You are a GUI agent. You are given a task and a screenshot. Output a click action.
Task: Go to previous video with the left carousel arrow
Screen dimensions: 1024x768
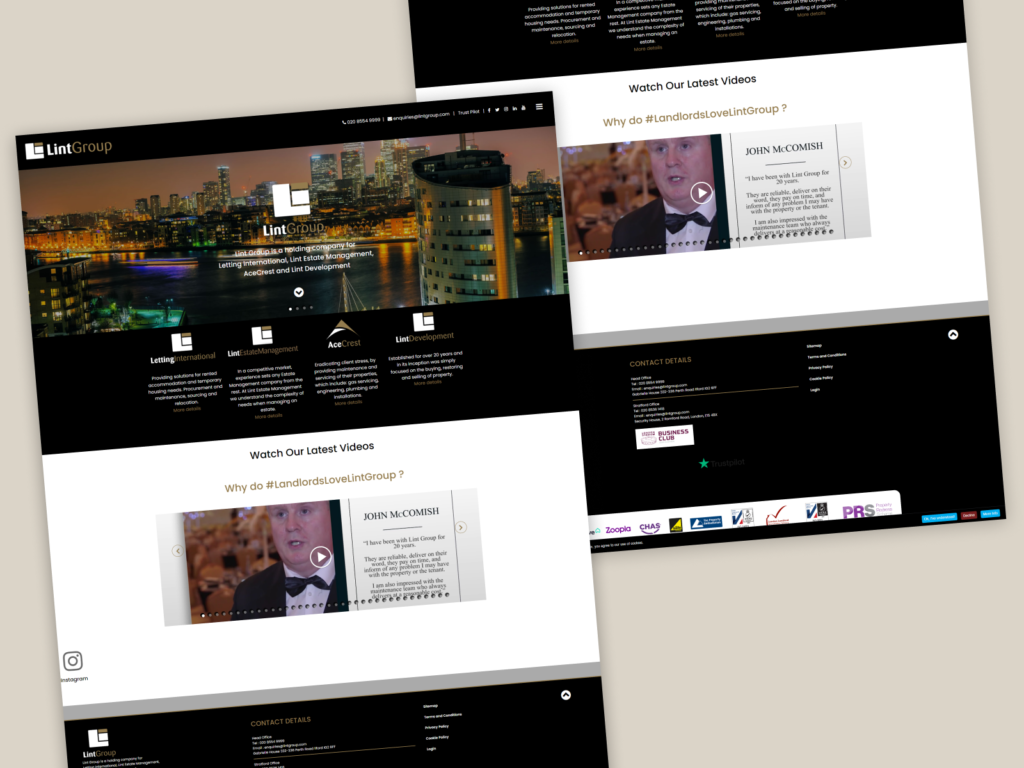point(178,550)
